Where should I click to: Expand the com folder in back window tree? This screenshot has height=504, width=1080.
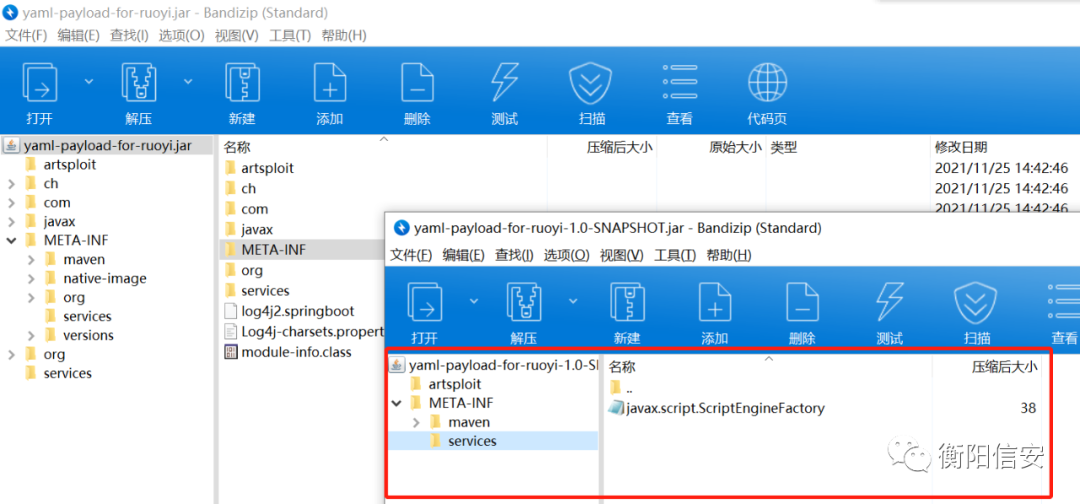12,203
